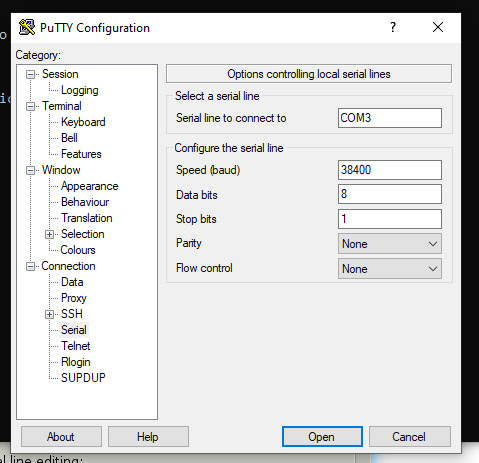This screenshot has height=463, width=479.
Task: Open the Rlogin settings category
Action: click(x=76, y=362)
